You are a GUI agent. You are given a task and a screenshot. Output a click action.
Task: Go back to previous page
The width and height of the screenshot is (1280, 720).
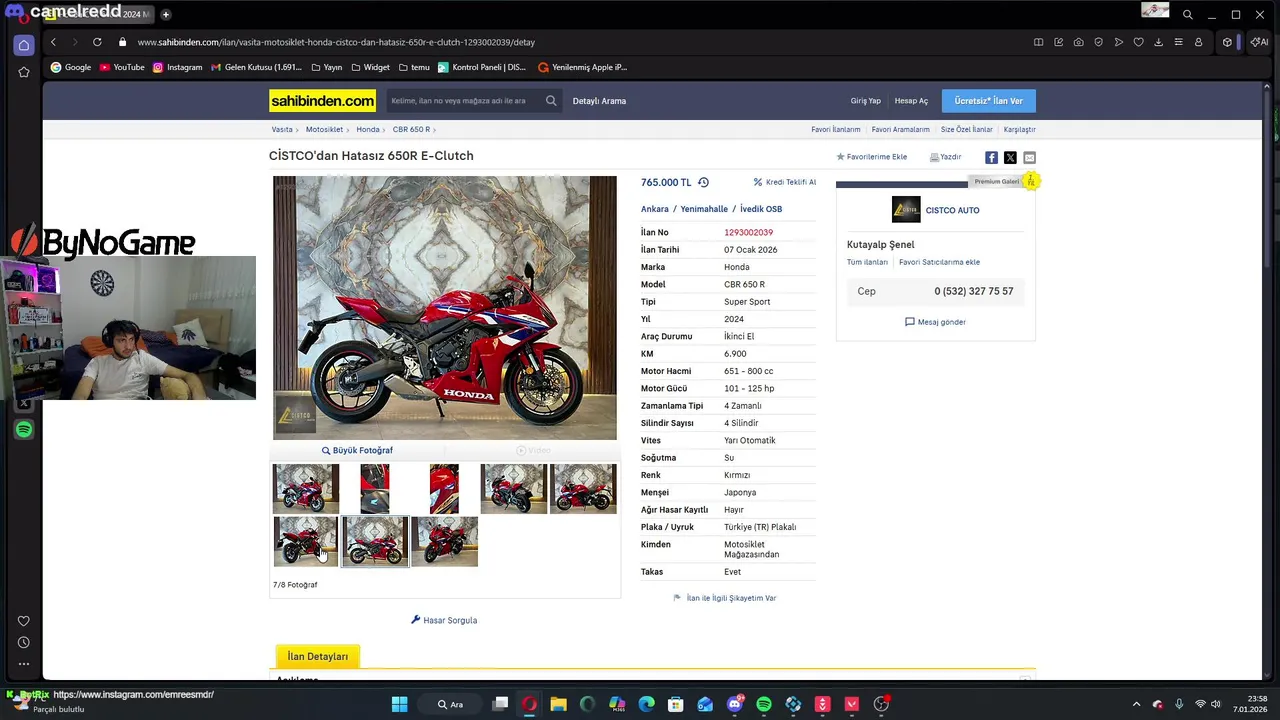point(53,42)
